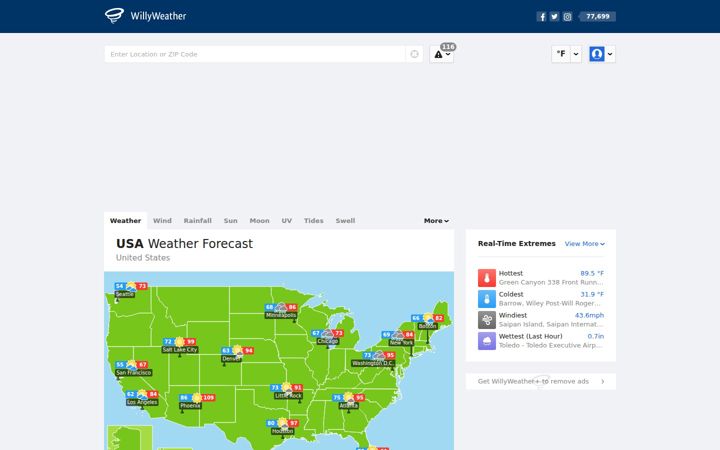The height and width of the screenshot is (450, 720).
Task: Select Boston weather icon on map
Action: tap(428, 318)
